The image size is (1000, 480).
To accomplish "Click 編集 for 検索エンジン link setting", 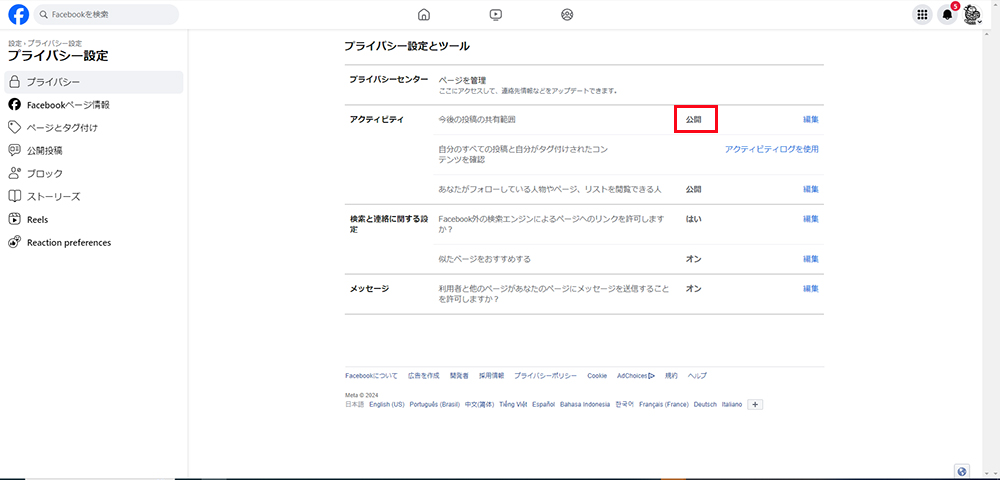I will [x=811, y=219].
